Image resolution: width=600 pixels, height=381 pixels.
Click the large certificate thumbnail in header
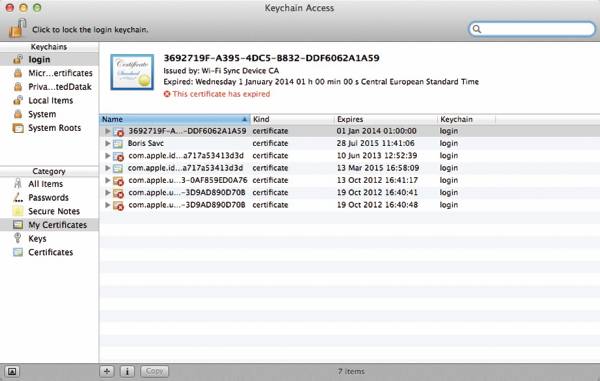(x=132, y=72)
